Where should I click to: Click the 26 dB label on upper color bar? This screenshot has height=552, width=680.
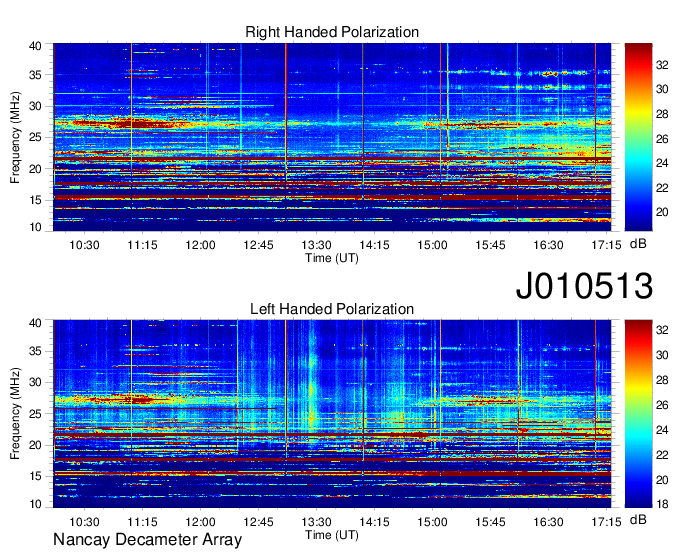point(662,139)
